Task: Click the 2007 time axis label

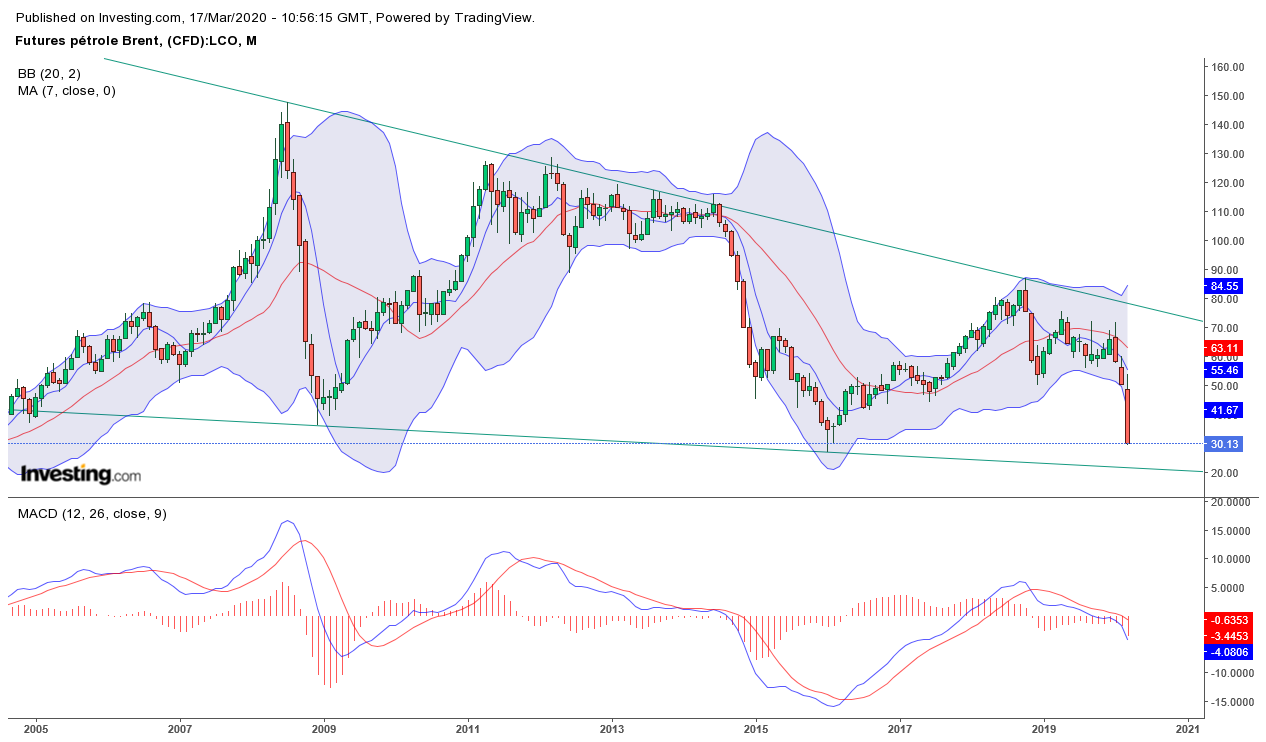Action: click(180, 729)
